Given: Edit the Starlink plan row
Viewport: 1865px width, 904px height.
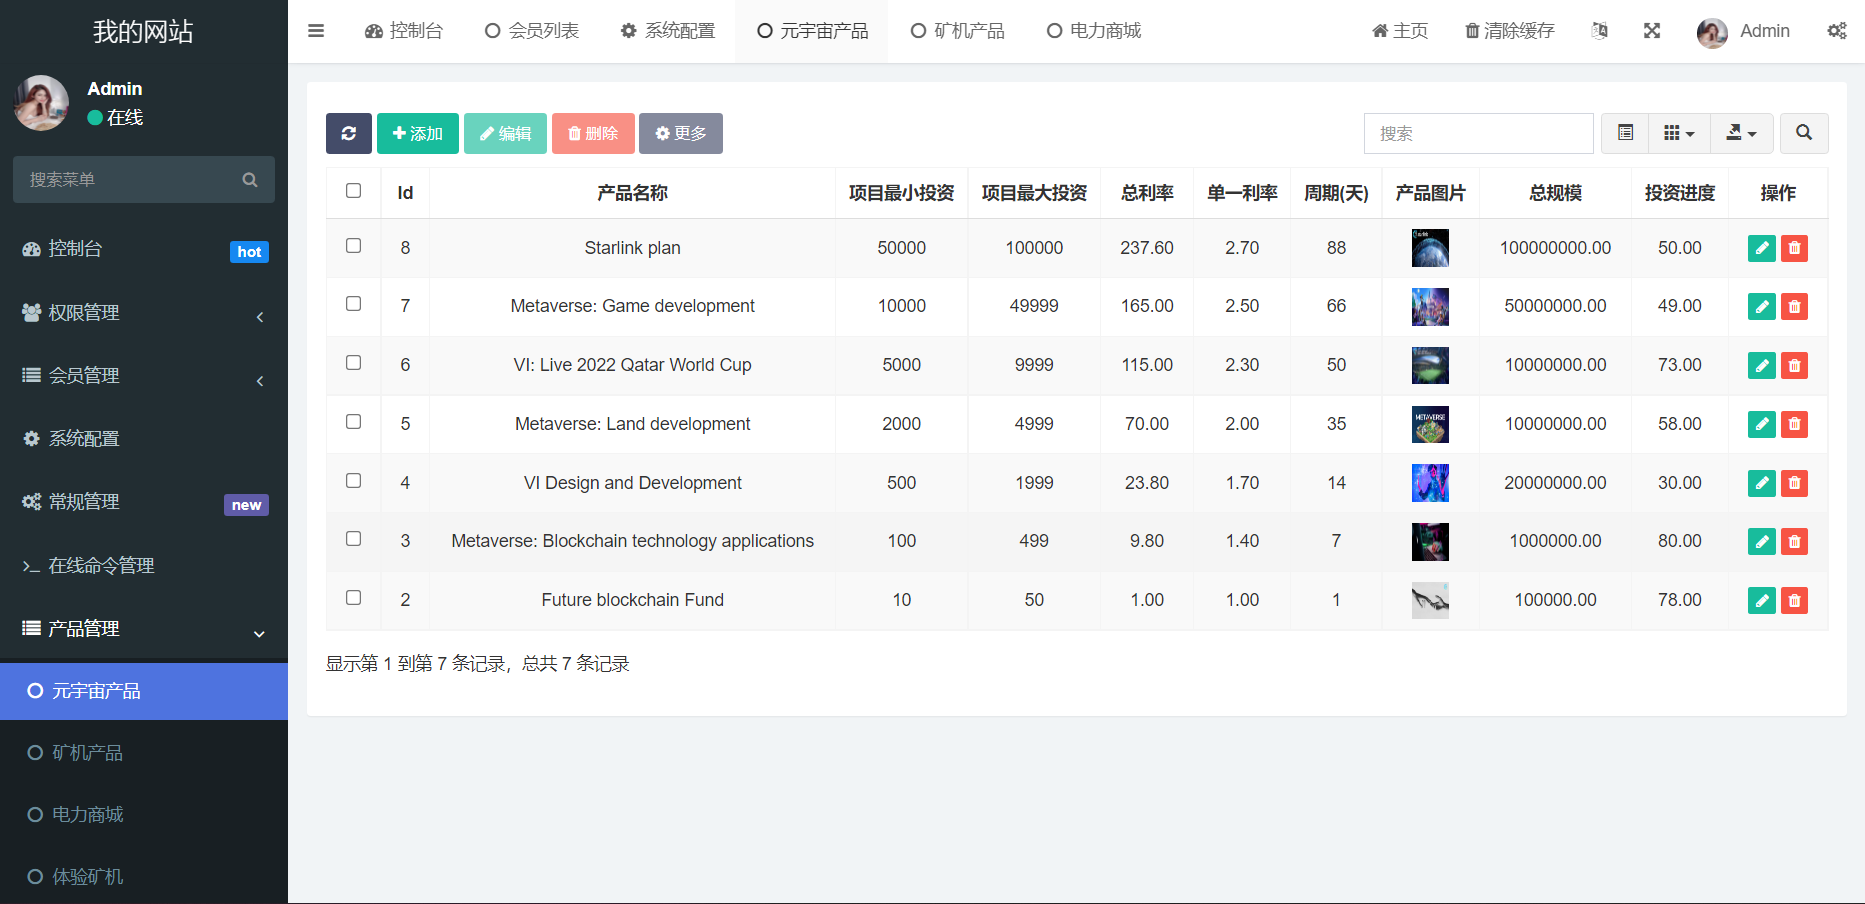Looking at the screenshot, I should tap(1762, 248).
